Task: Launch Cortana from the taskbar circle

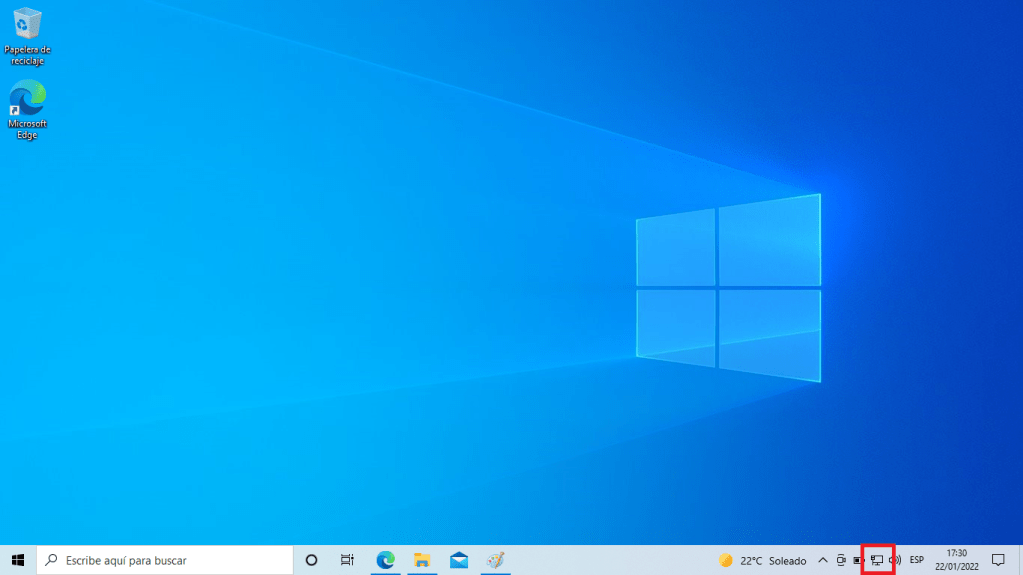Action: (x=311, y=560)
